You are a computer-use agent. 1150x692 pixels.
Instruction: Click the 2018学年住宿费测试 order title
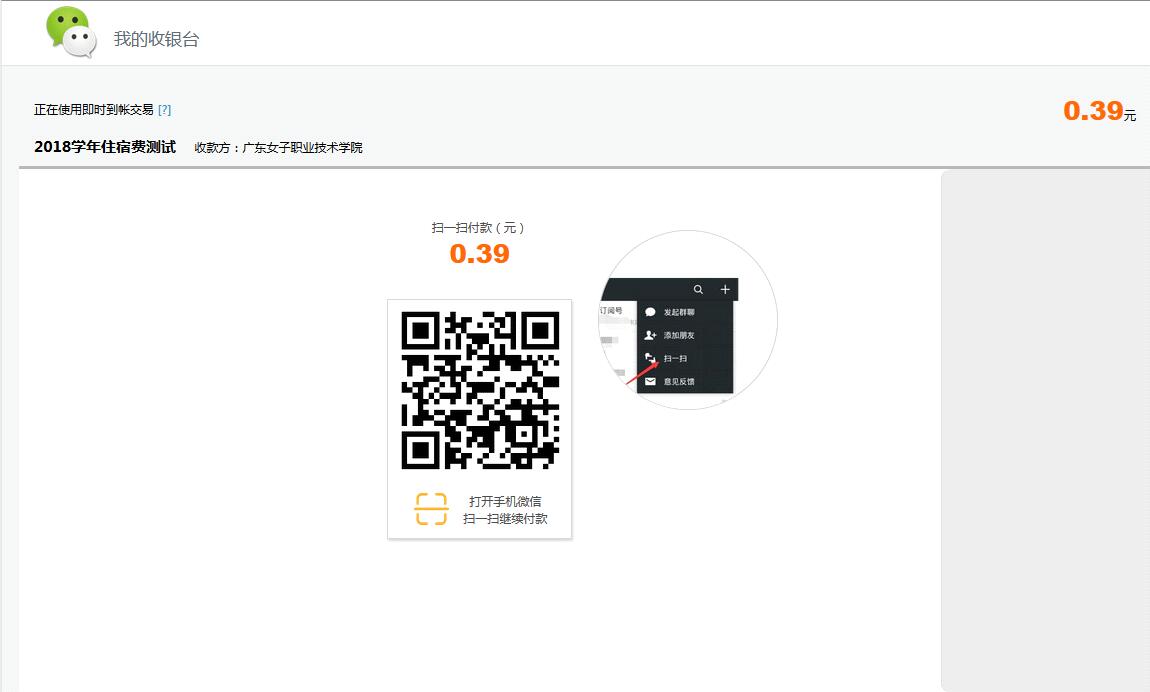pyautogui.click(x=105, y=147)
